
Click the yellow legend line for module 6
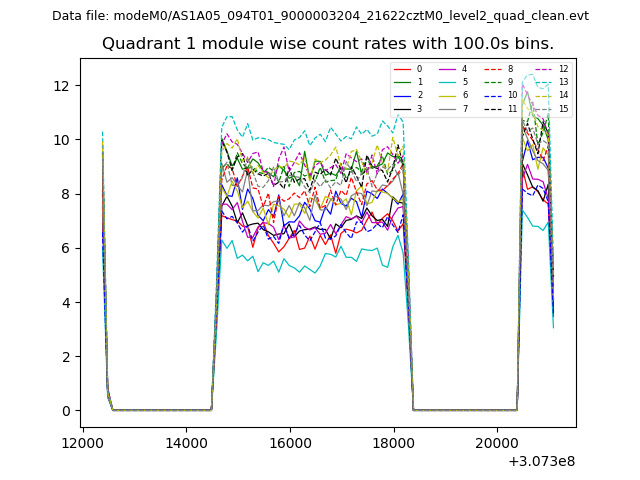coord(446,95)
